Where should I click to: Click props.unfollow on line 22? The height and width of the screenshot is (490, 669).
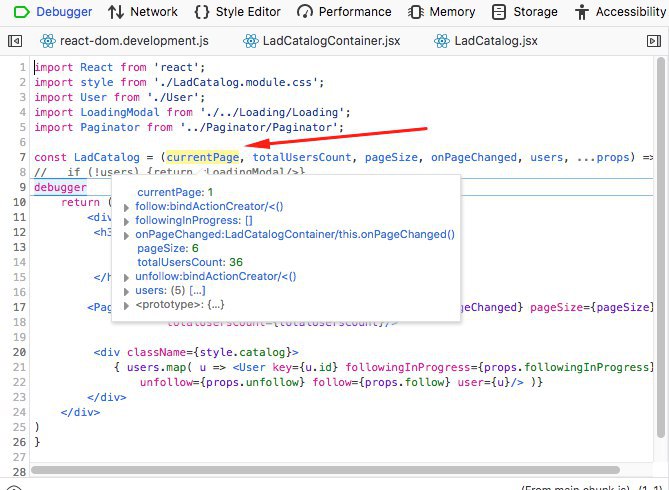click(x=252, y=382)
